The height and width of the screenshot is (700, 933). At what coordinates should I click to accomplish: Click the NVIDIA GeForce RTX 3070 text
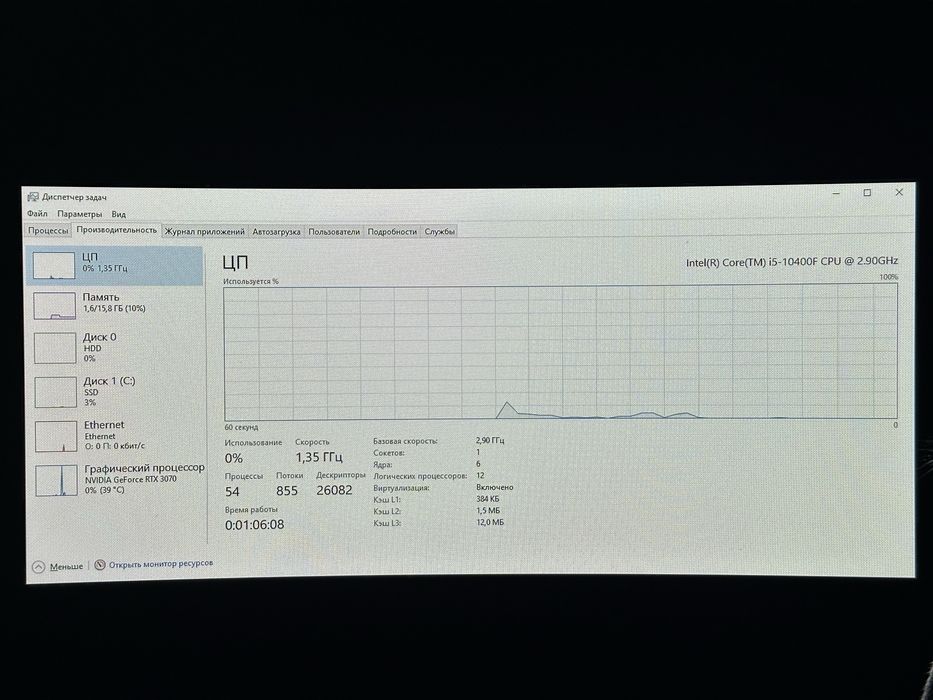[131, 479]
